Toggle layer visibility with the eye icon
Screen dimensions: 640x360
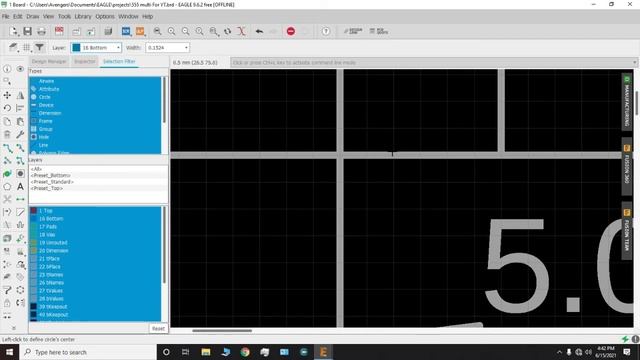pos(20,69)
